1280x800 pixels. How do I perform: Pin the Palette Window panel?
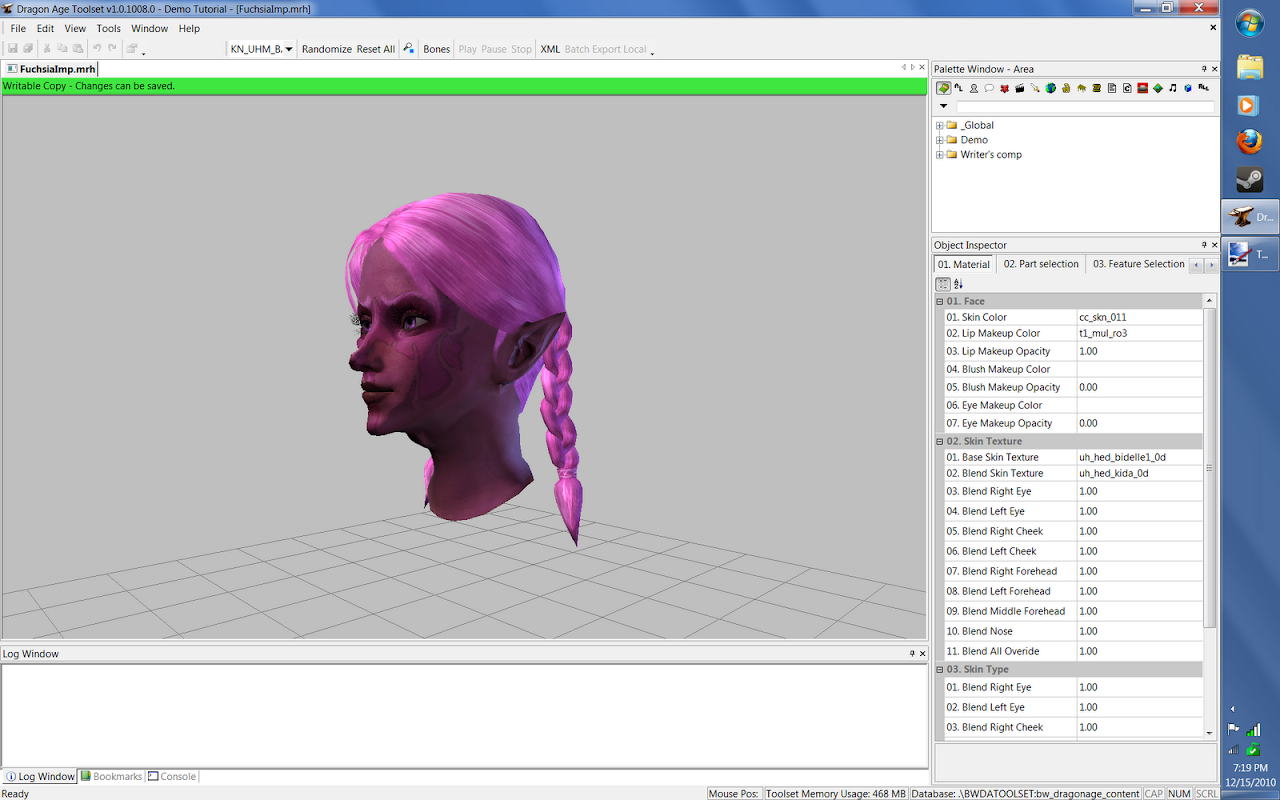coord(1203,69)
